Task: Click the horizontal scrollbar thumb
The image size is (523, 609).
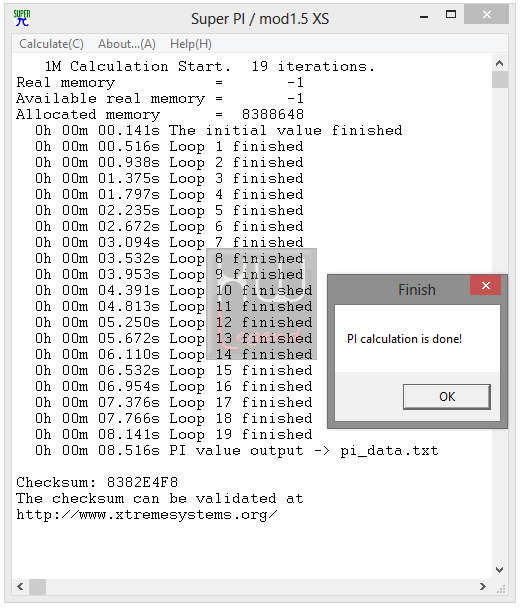Action: (38, 586)
